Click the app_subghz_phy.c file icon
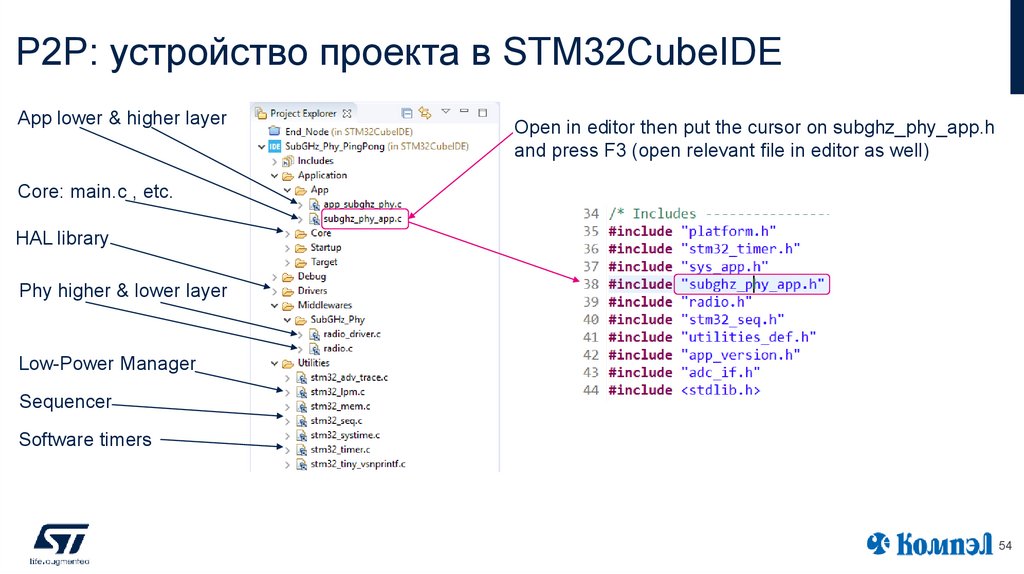This screenshot has height=574, width=1024. coord(314,204)
